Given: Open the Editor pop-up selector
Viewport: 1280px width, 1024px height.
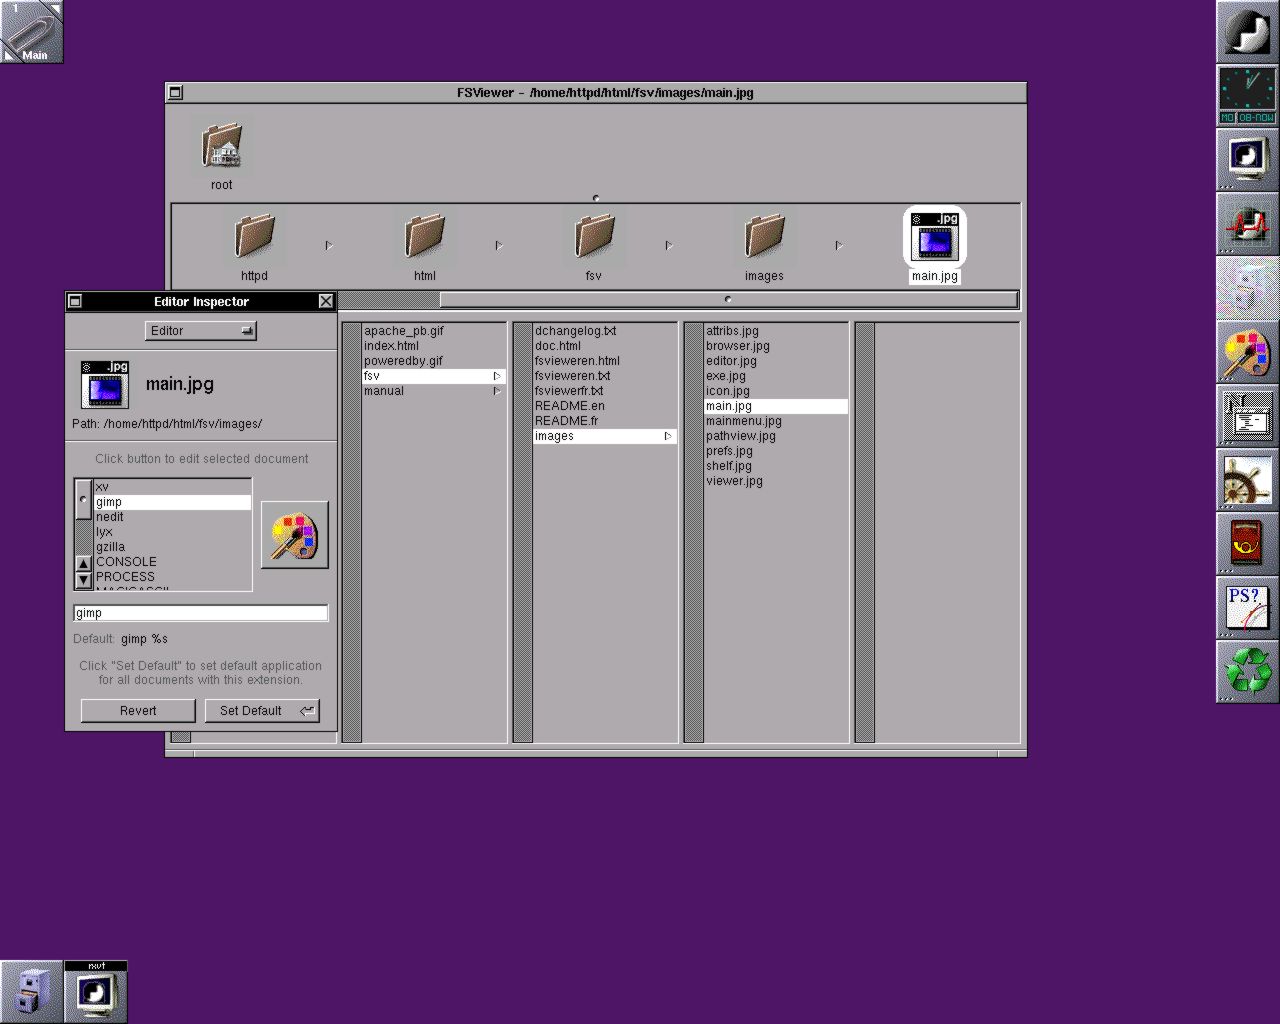Looking at the screenshot, I should [201, 331].
